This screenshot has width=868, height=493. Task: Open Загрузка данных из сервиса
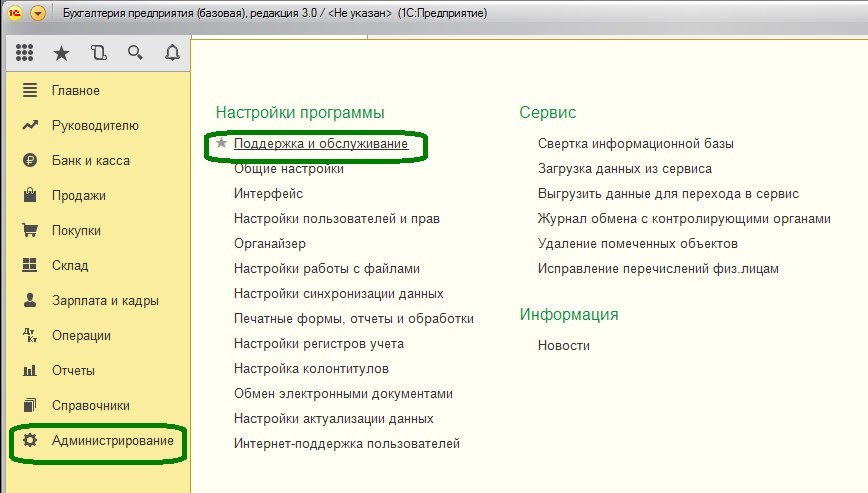pyautogui.click(x=624, y=169)
